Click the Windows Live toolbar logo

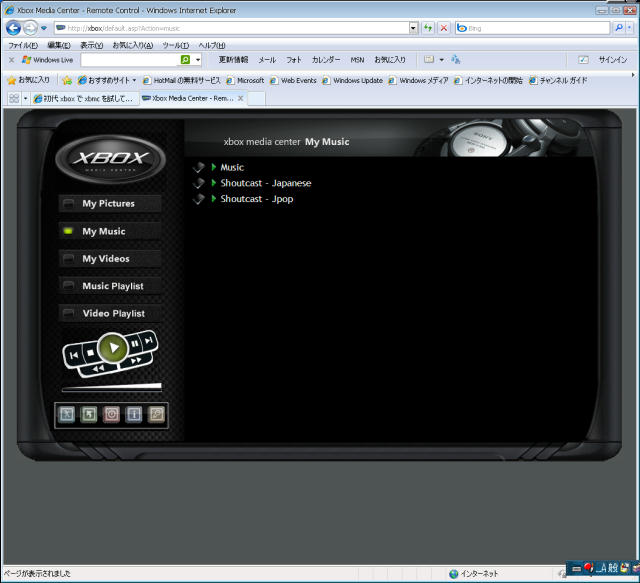tap(48, 60)
